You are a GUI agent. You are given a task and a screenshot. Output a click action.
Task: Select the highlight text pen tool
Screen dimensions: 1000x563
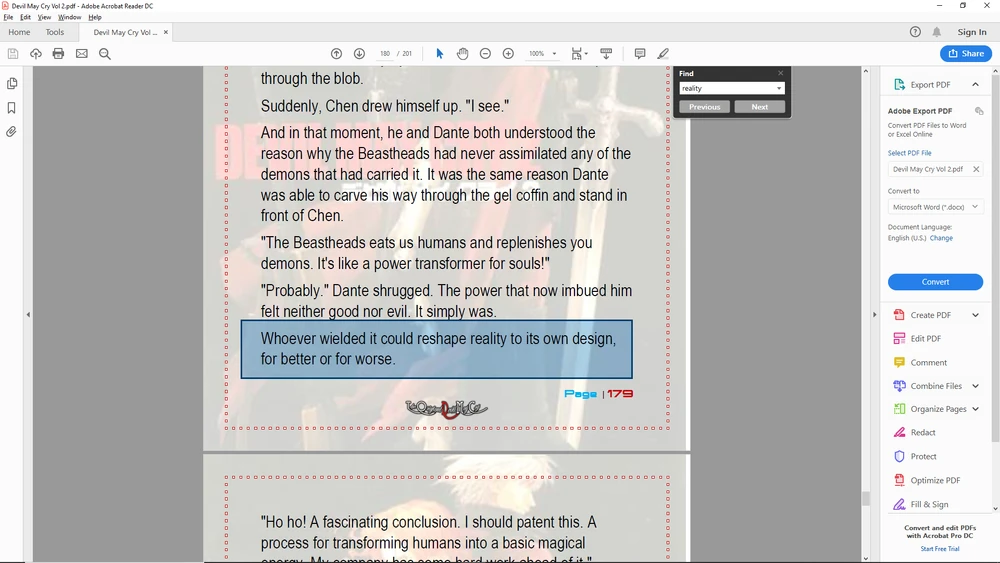click(663, 54)
